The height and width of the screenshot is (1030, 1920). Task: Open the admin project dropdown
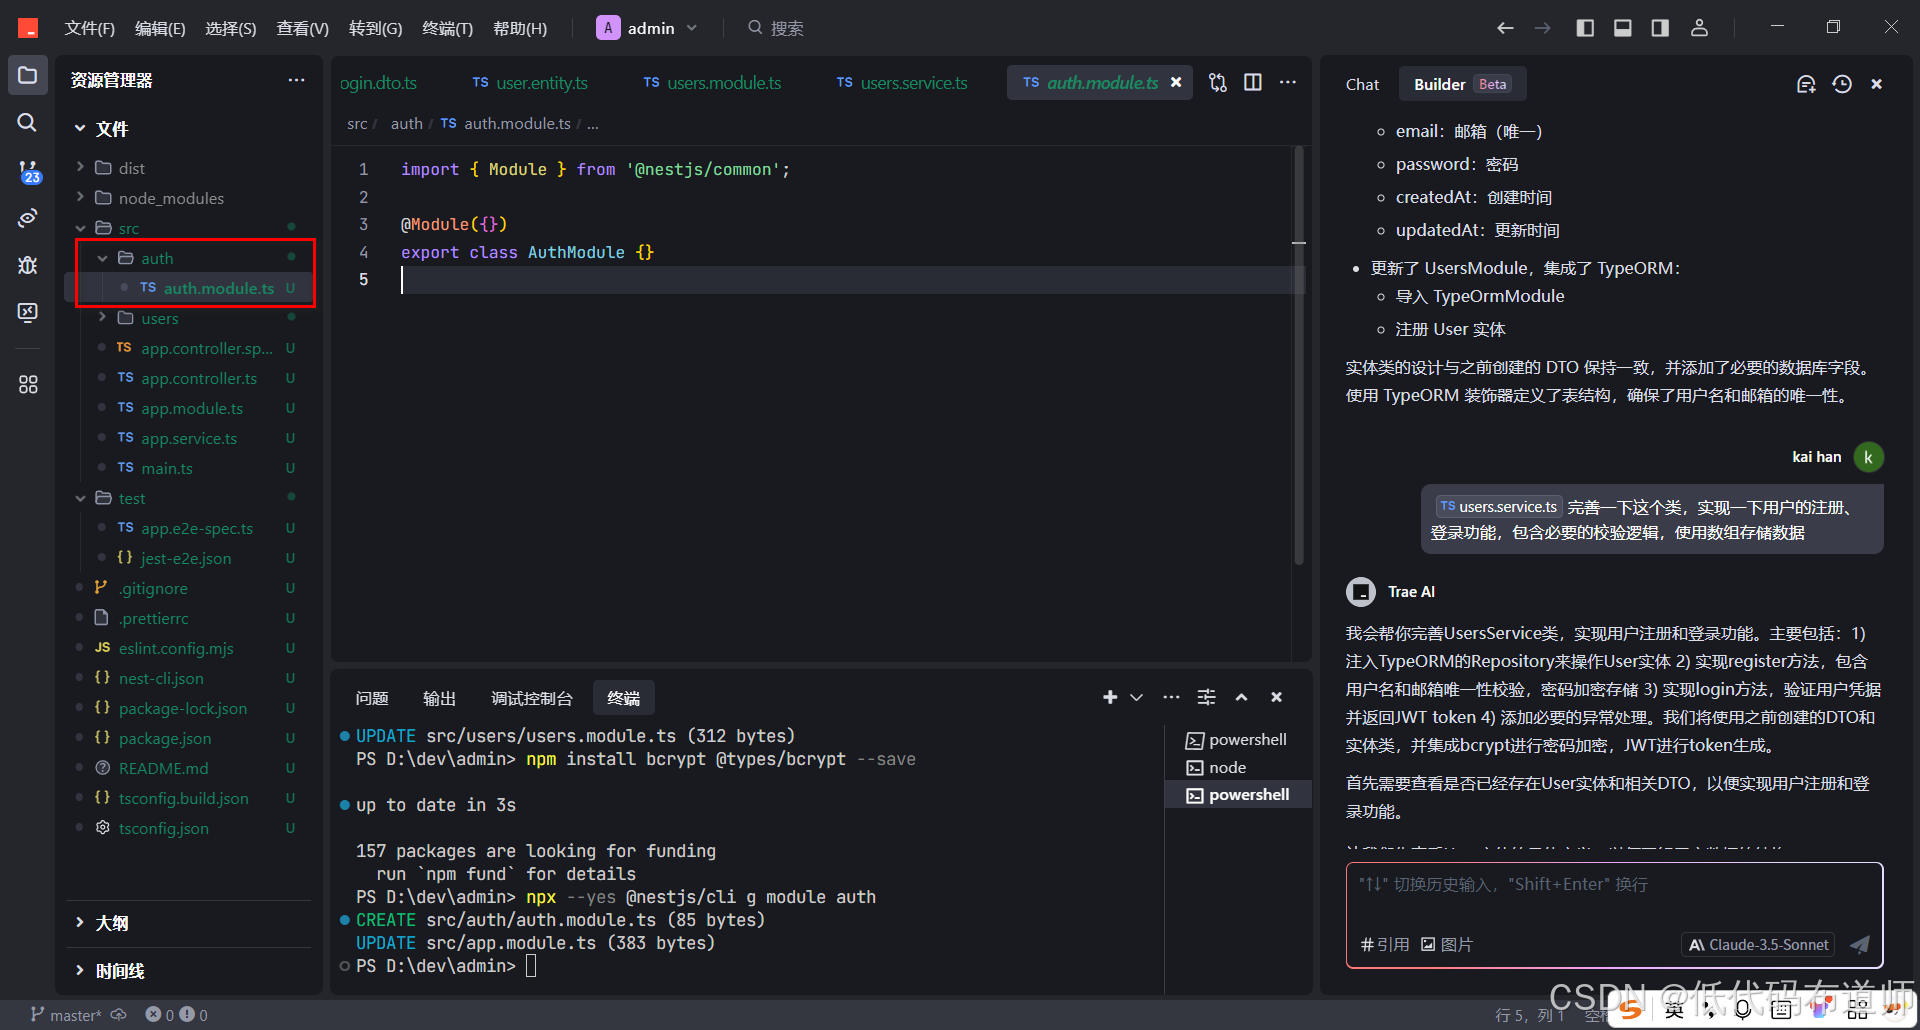coord(648,28)
